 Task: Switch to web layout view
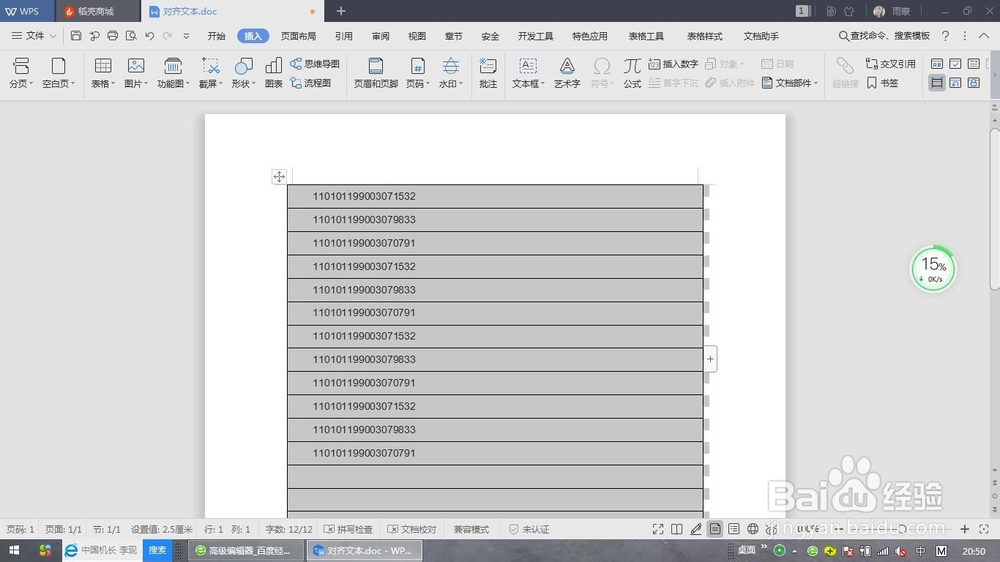pyautogui.click(x=753, y=529)
